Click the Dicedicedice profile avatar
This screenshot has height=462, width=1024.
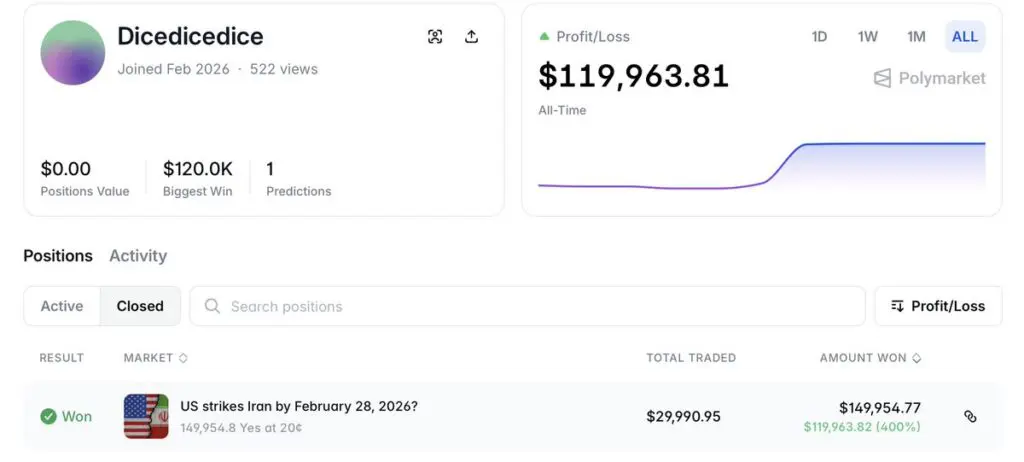point(73,52)
